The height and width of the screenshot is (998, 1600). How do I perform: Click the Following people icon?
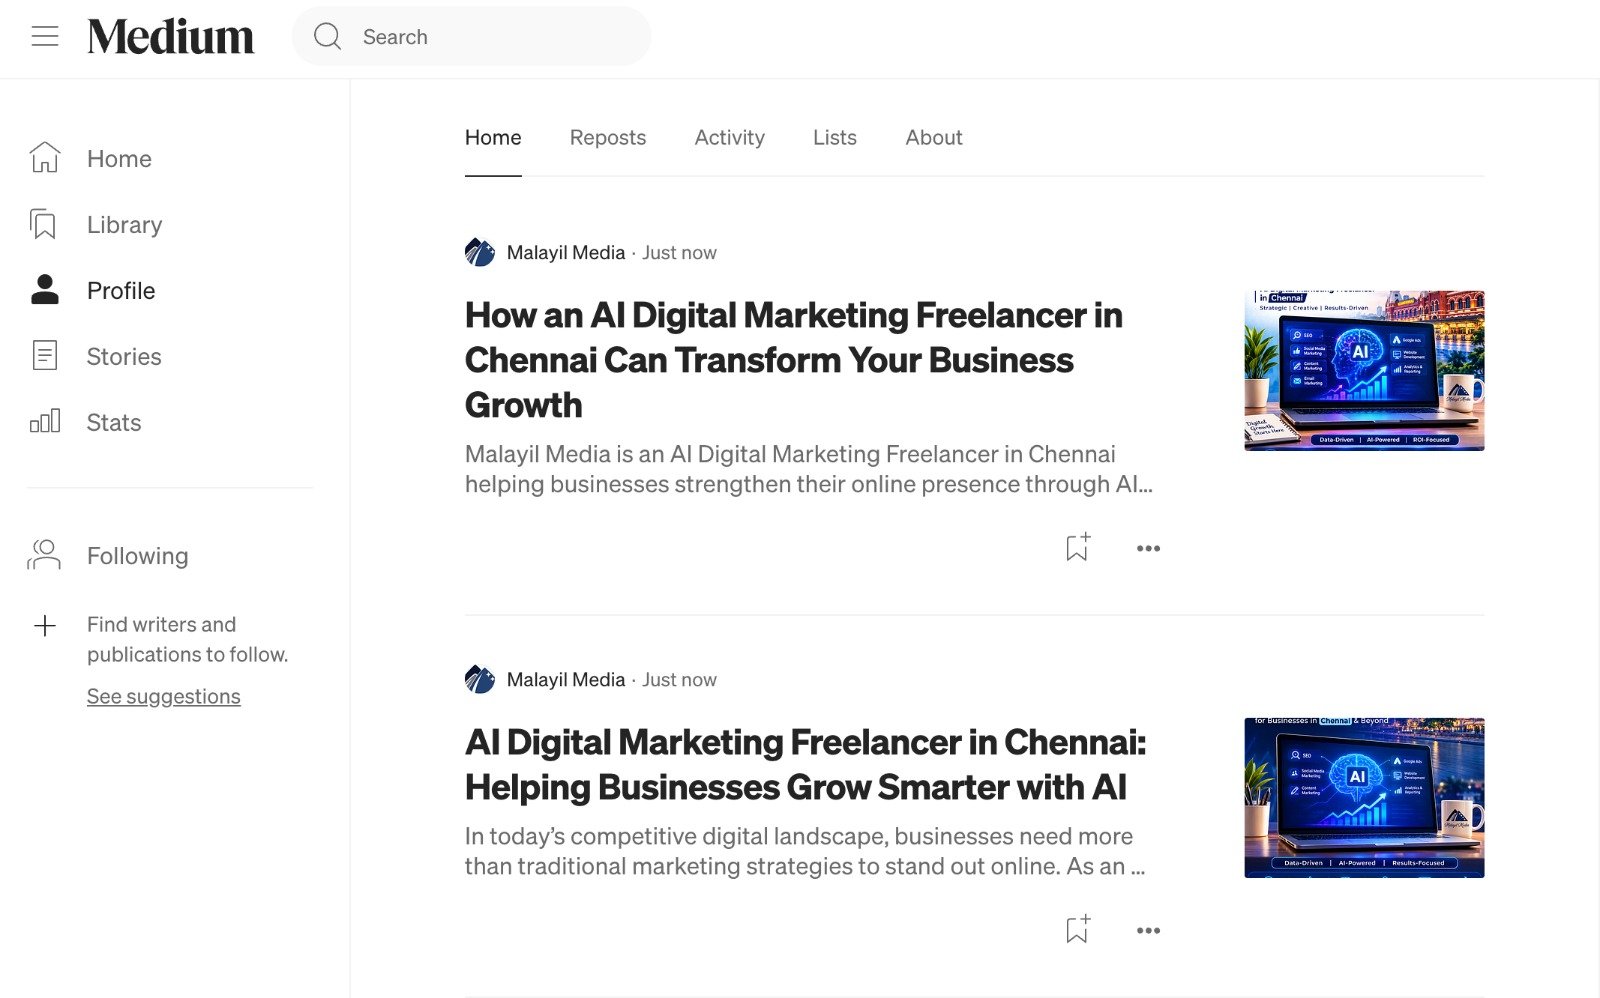pos(44,555)
